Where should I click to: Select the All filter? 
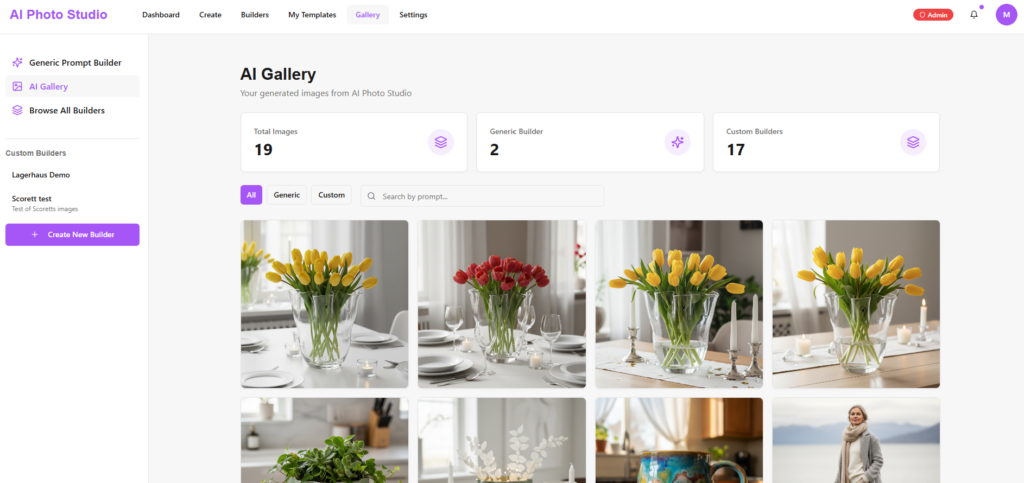click(251, 195)
